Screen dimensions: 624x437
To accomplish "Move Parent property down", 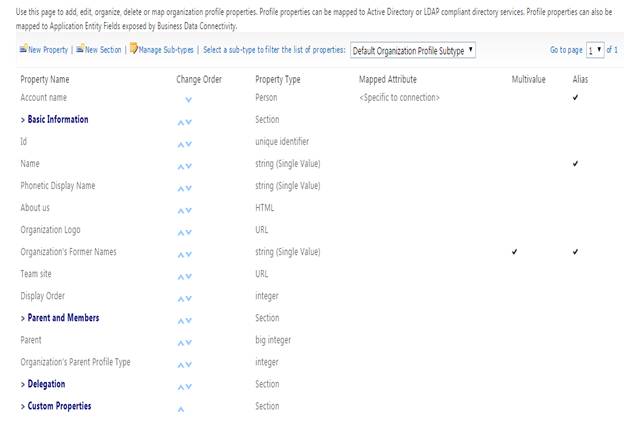I will click(189, 341).
